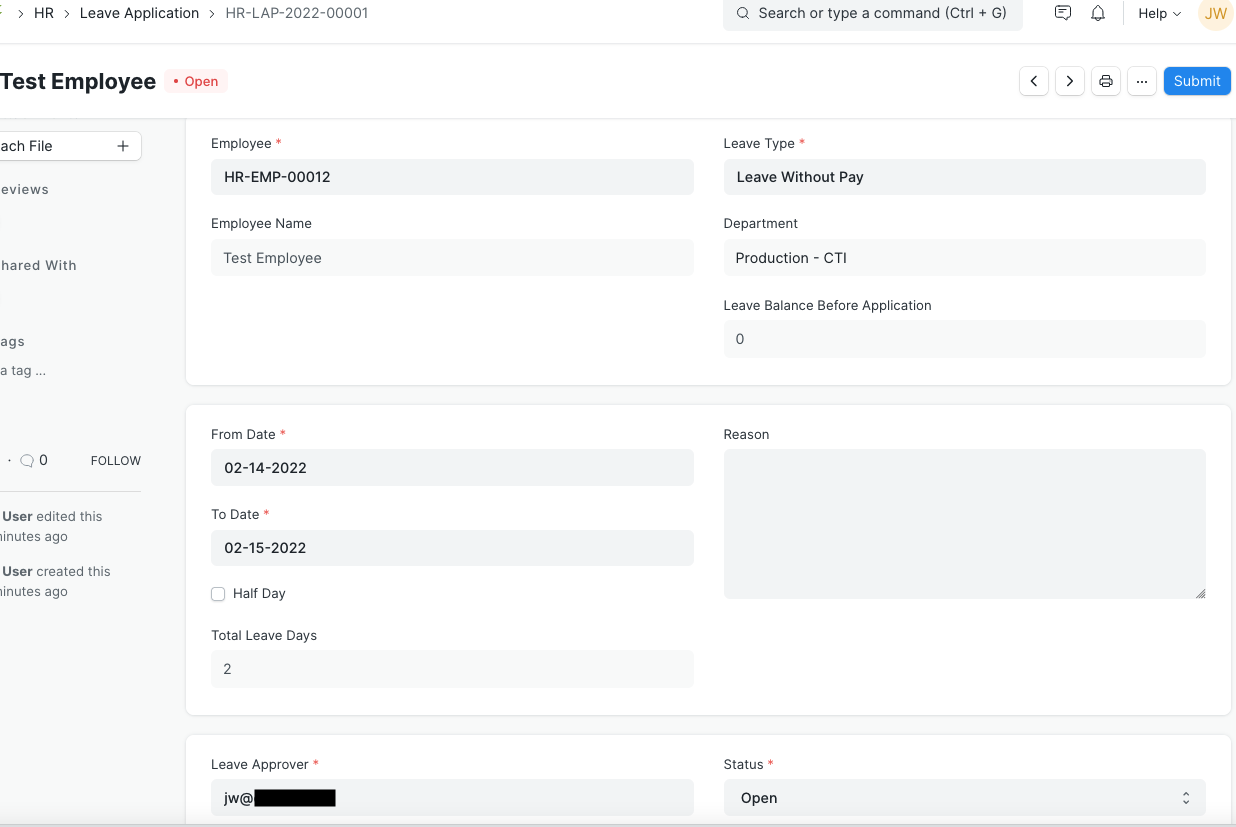The height and width of the screenshot is (827, 1236).
Task: Open the more options ellipsis menu
Action: coord(1142,81)
